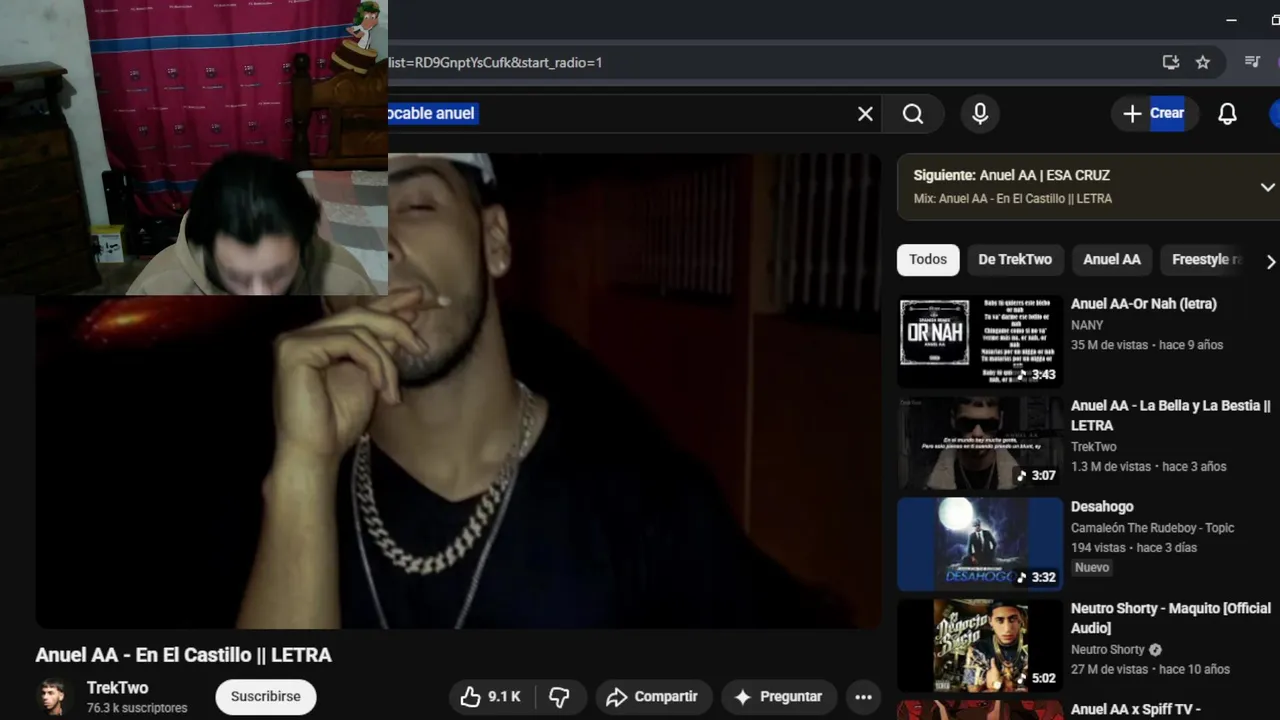Screen dimensions: 1280x720
Task: Open the media control icon in browser toolbar
Action: click(x=1251, y=62)
